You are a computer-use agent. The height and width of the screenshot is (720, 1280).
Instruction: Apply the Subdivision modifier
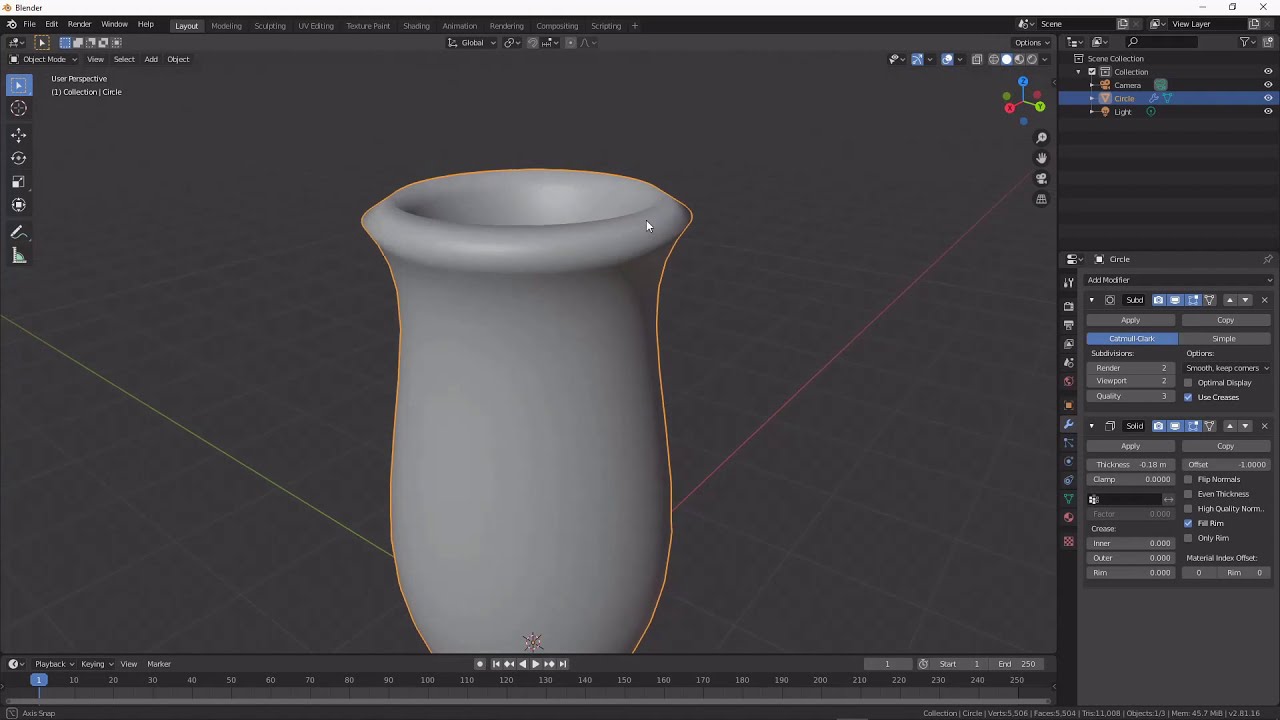point(1130,320)
